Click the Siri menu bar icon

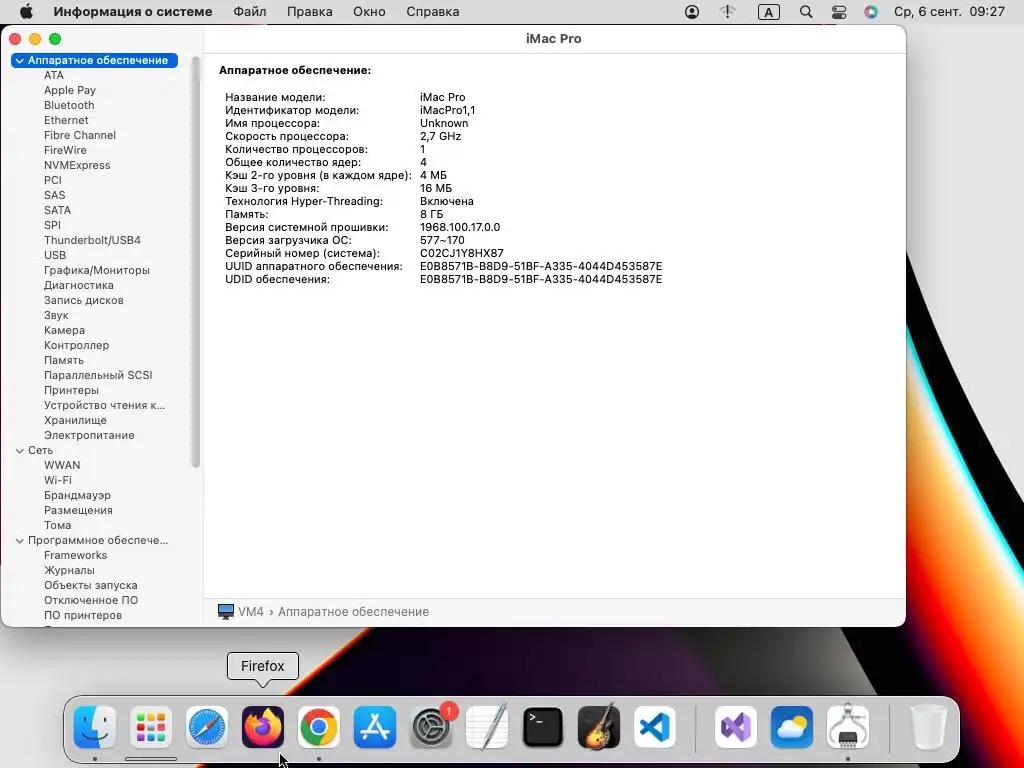coord(871,12)
